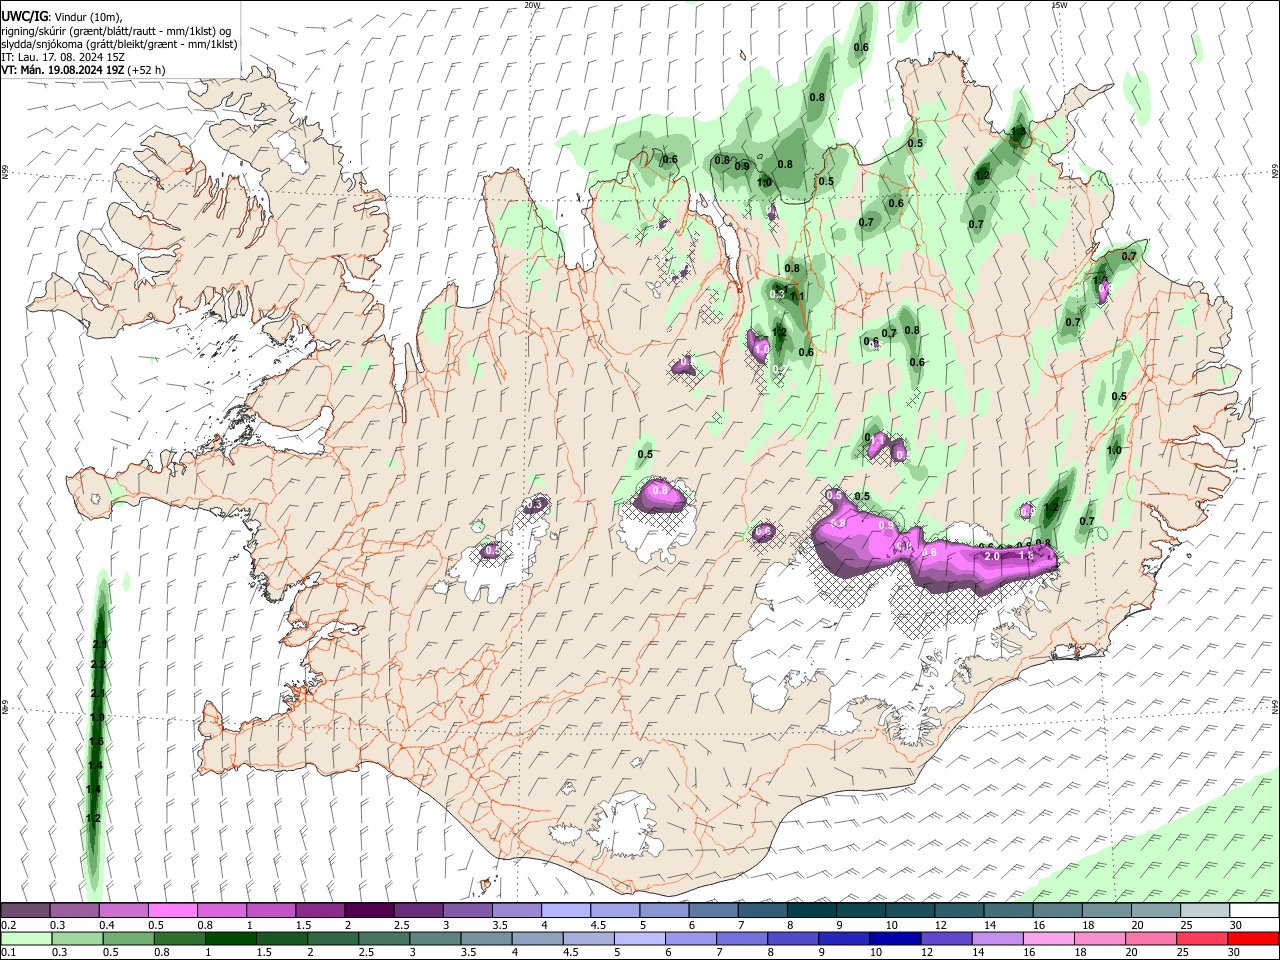1280x960 pixels.
Task: Click the '15W' longitude label
Action: 1059,5
